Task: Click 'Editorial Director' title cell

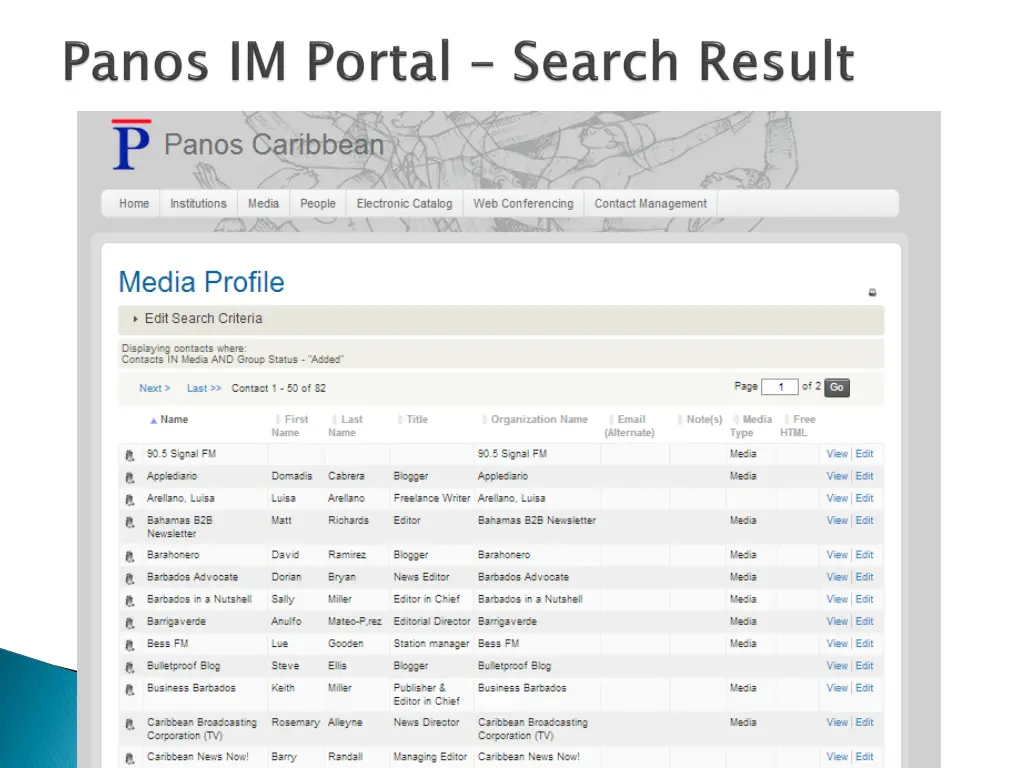Action: point(432,622)
